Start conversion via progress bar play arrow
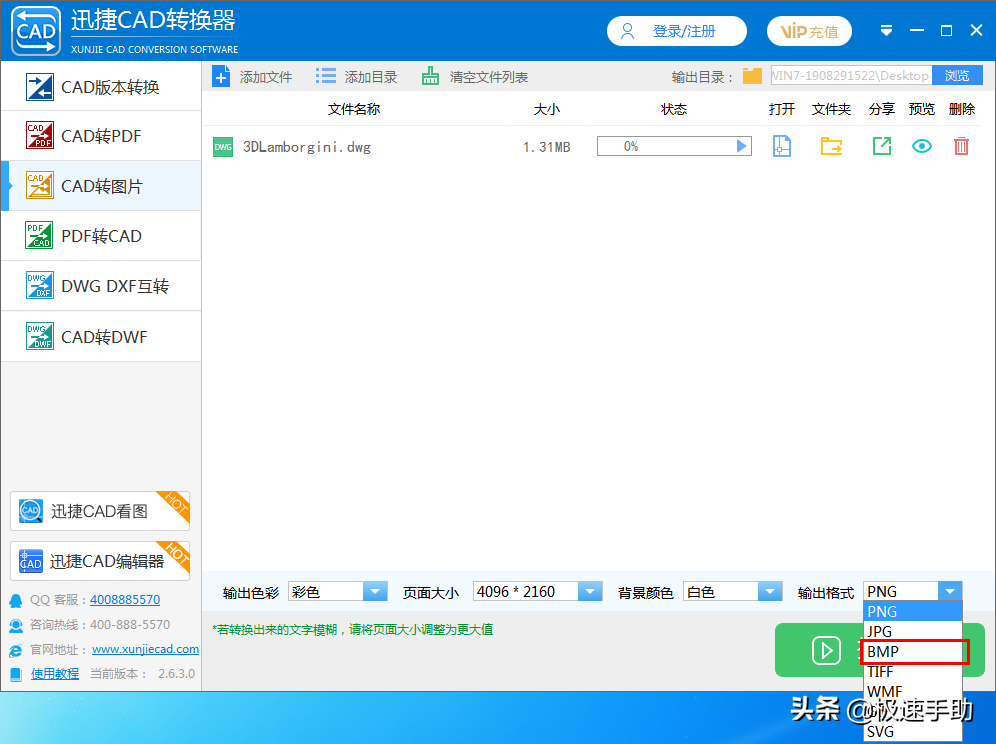996x744 pixels. [741, 146]
